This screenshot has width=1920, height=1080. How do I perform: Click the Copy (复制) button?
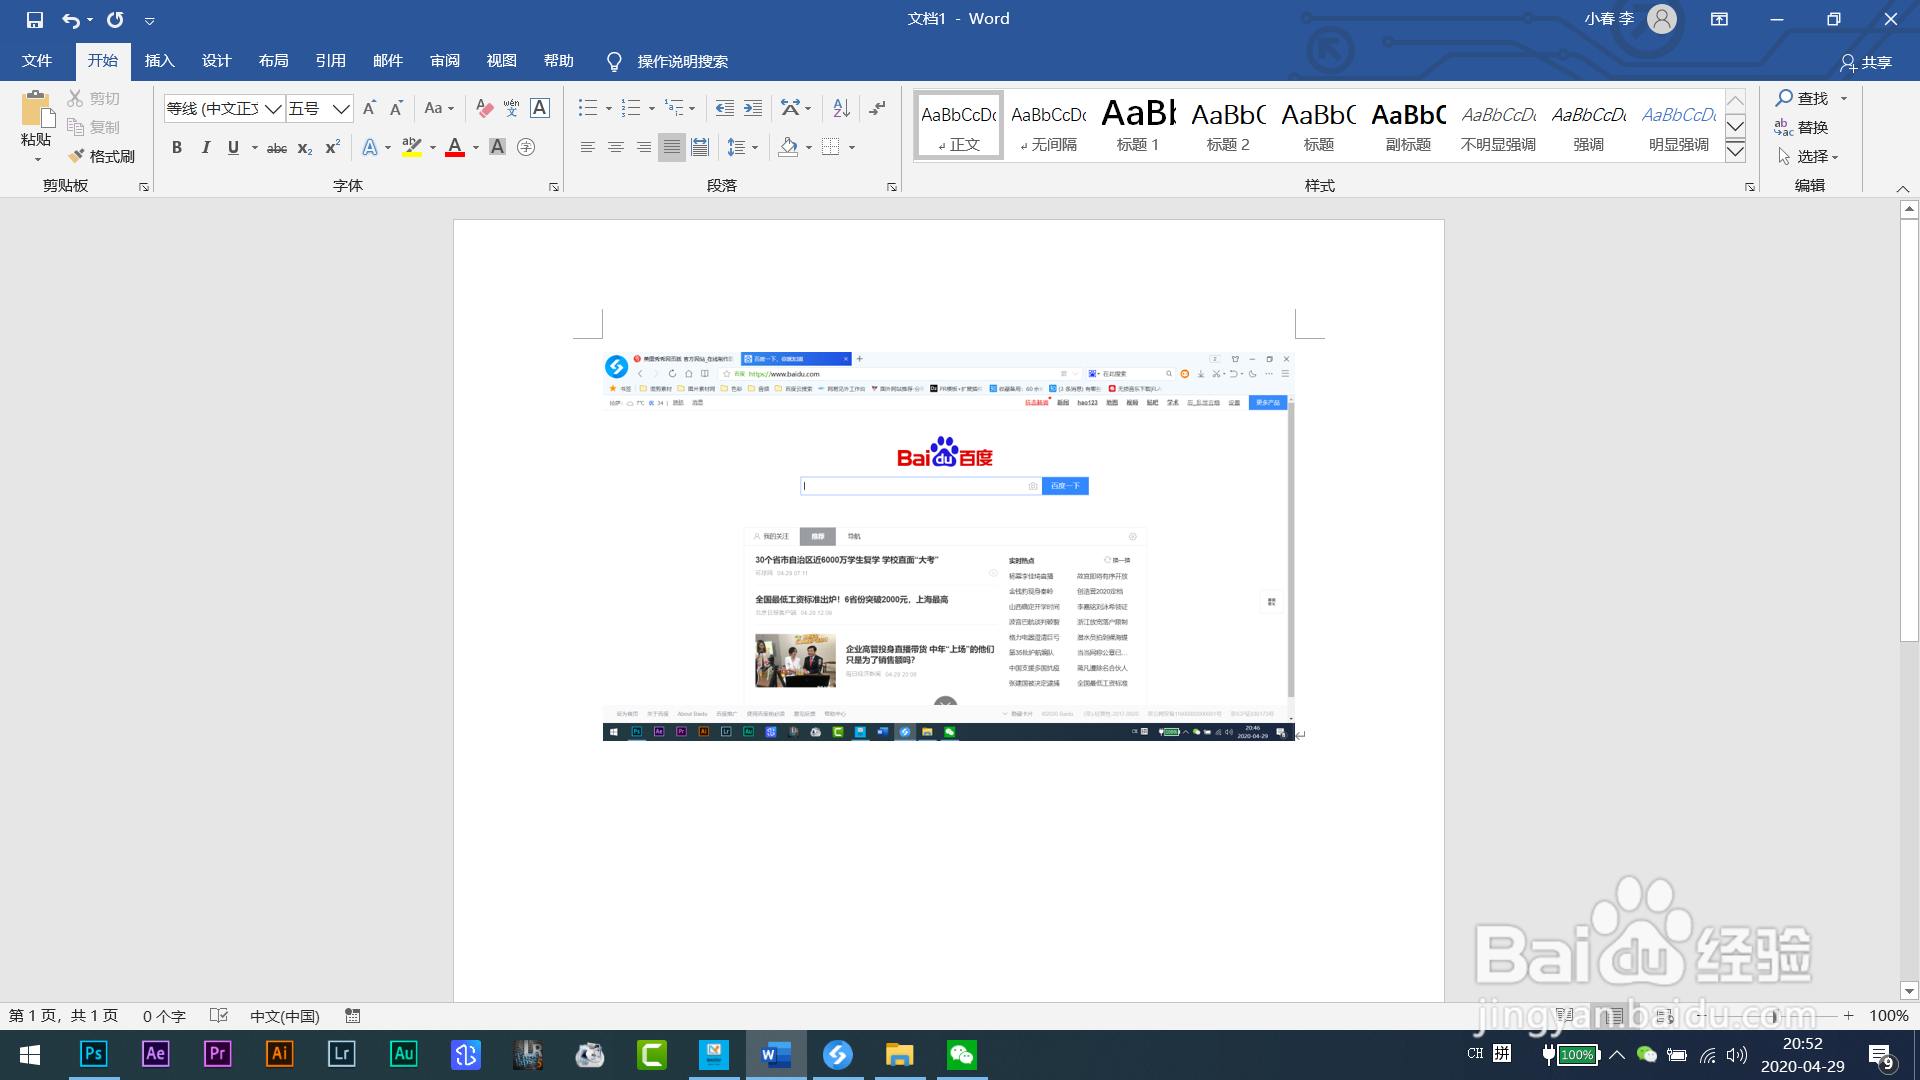click(x=94, y=127)
